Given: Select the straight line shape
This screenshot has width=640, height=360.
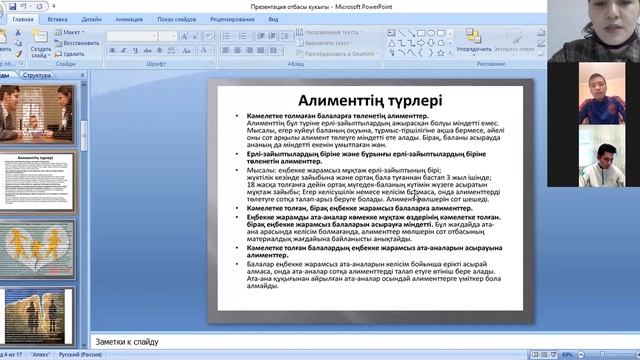Looking at the screenshot, I should click(402, 33).
